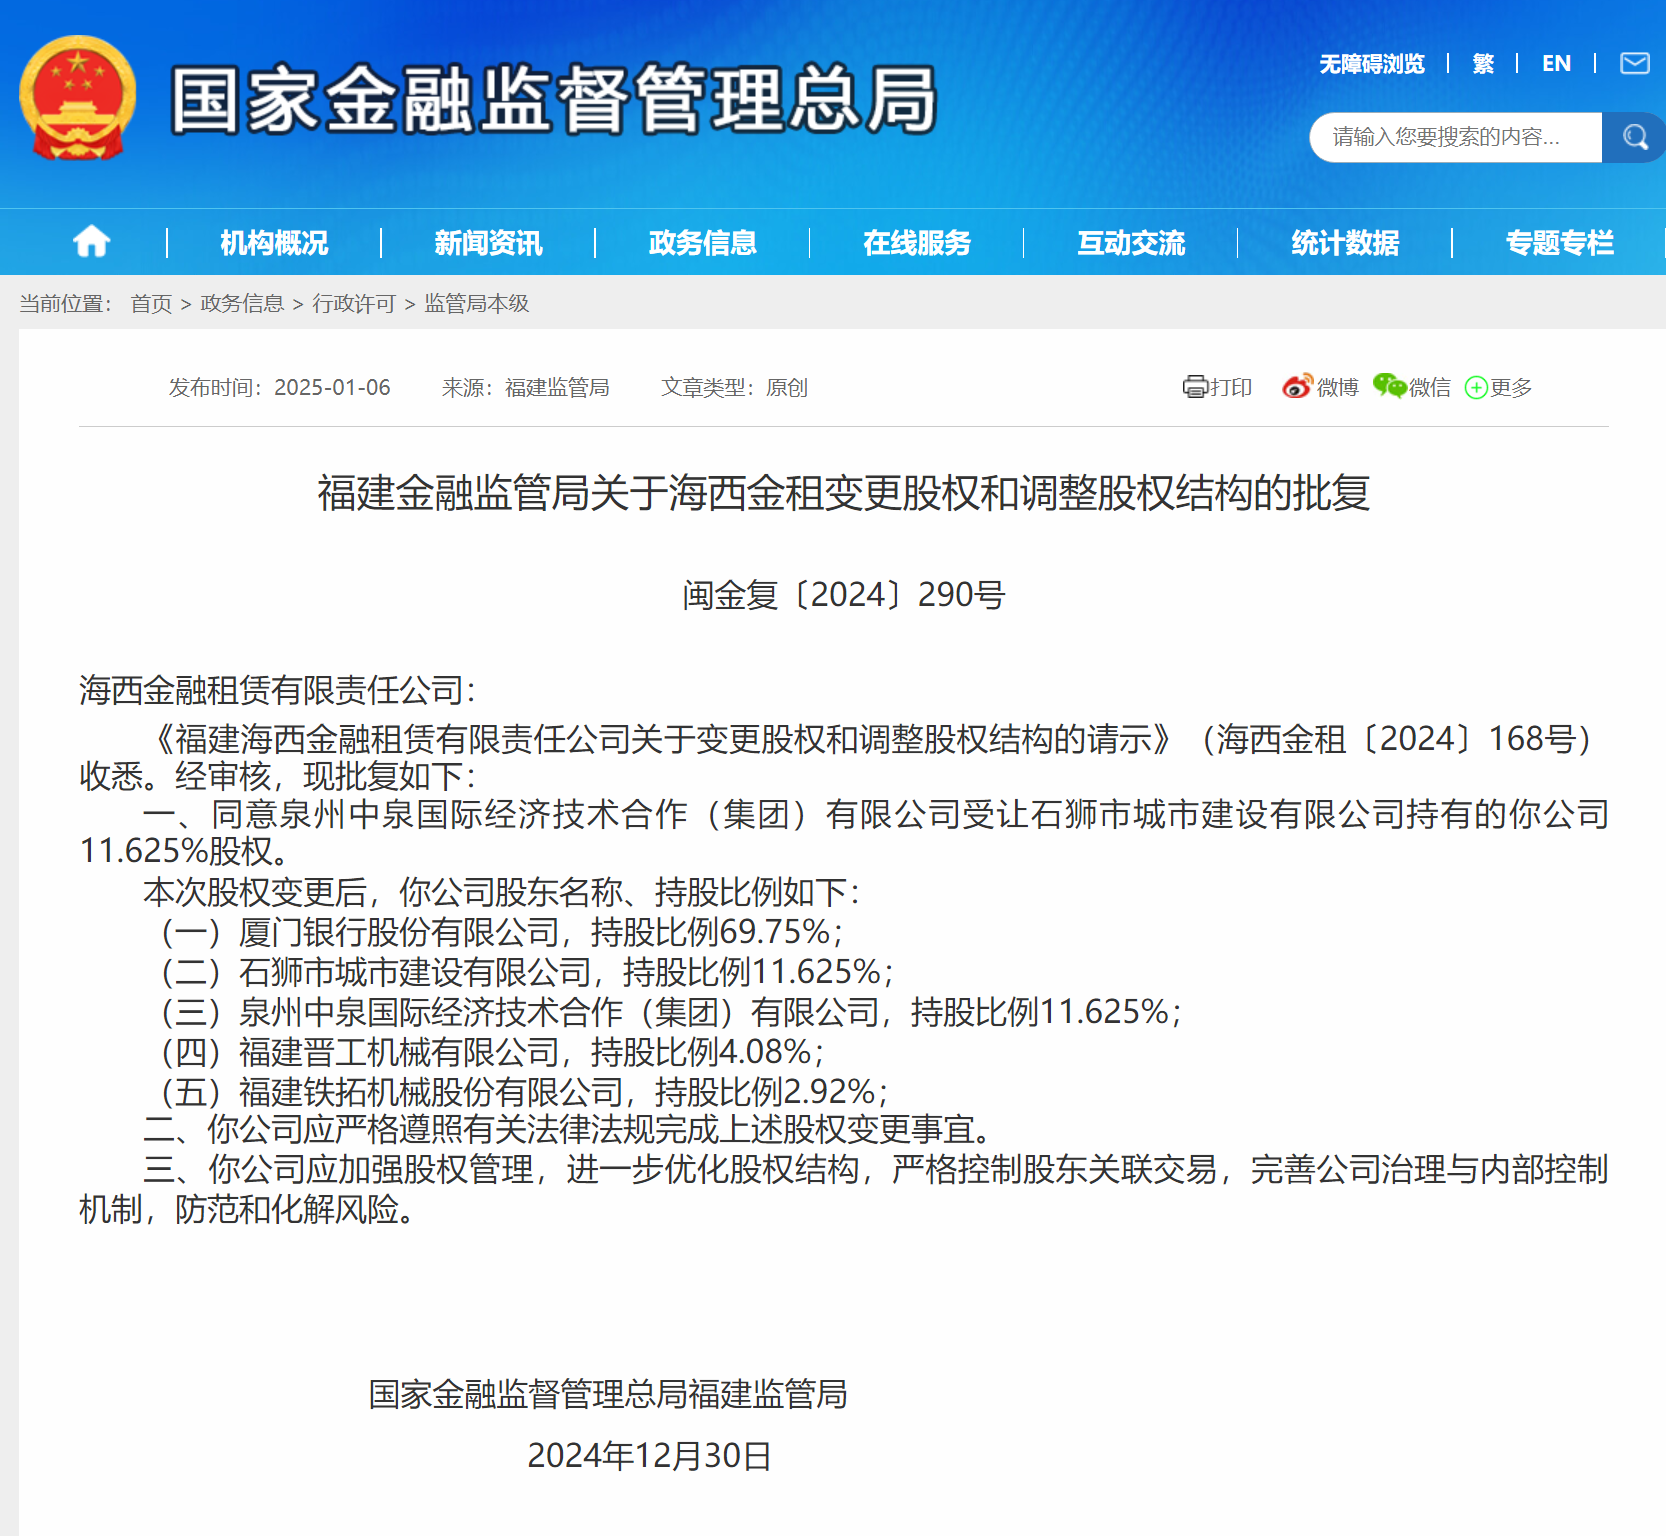Click the 行政许可 breadcrumb link
This screenshot has height=1536, width=1666.
pos(354,303)
